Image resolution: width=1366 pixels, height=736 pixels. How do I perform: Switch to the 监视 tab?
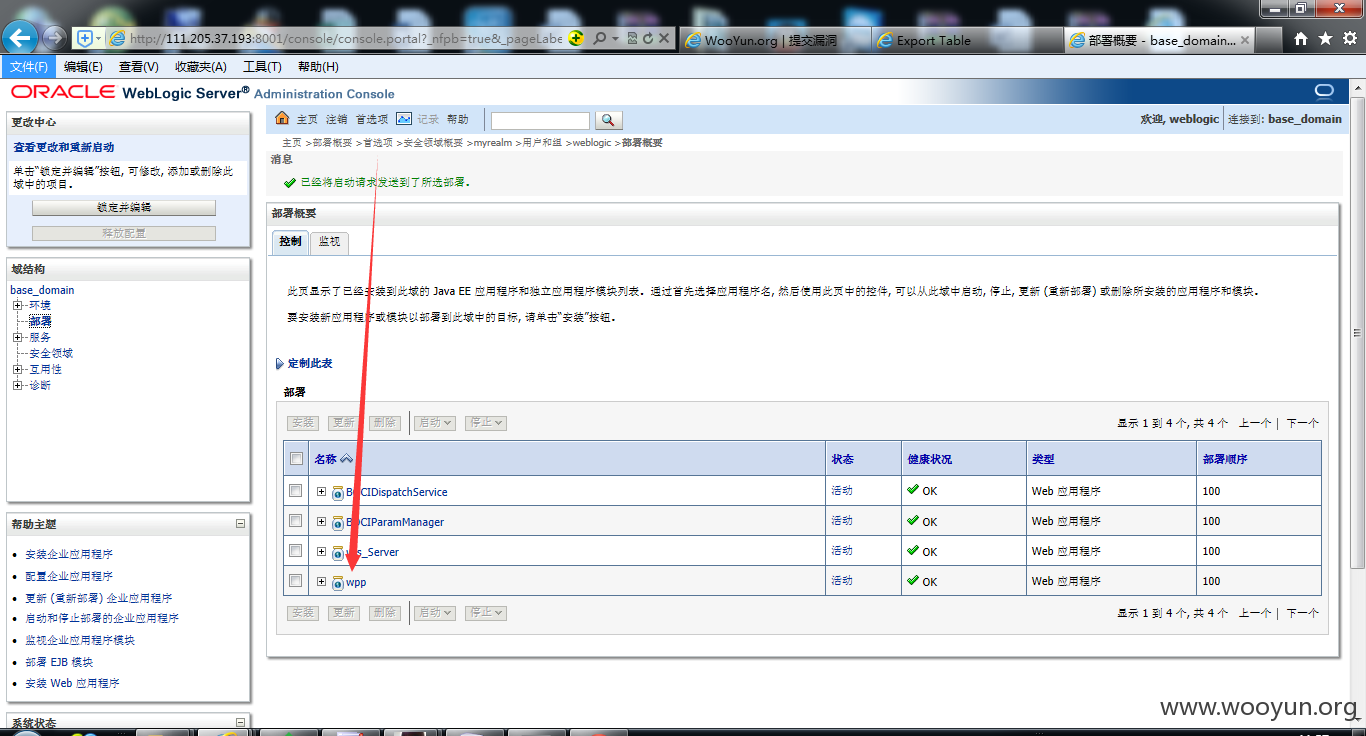coord(329,242)
